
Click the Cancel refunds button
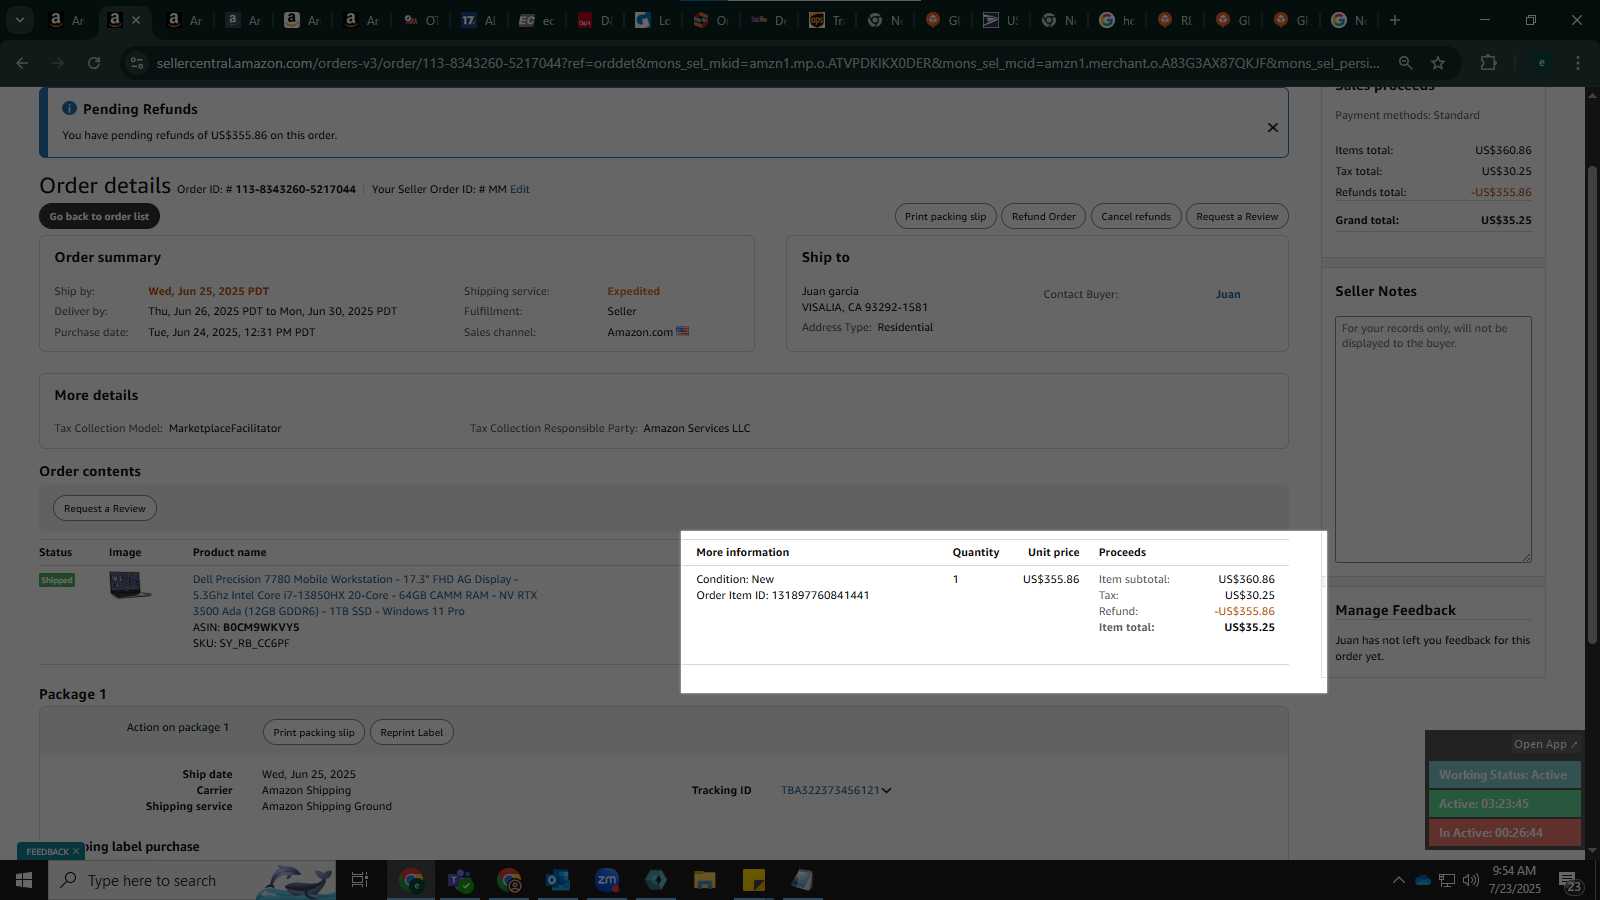[1135, 216]
